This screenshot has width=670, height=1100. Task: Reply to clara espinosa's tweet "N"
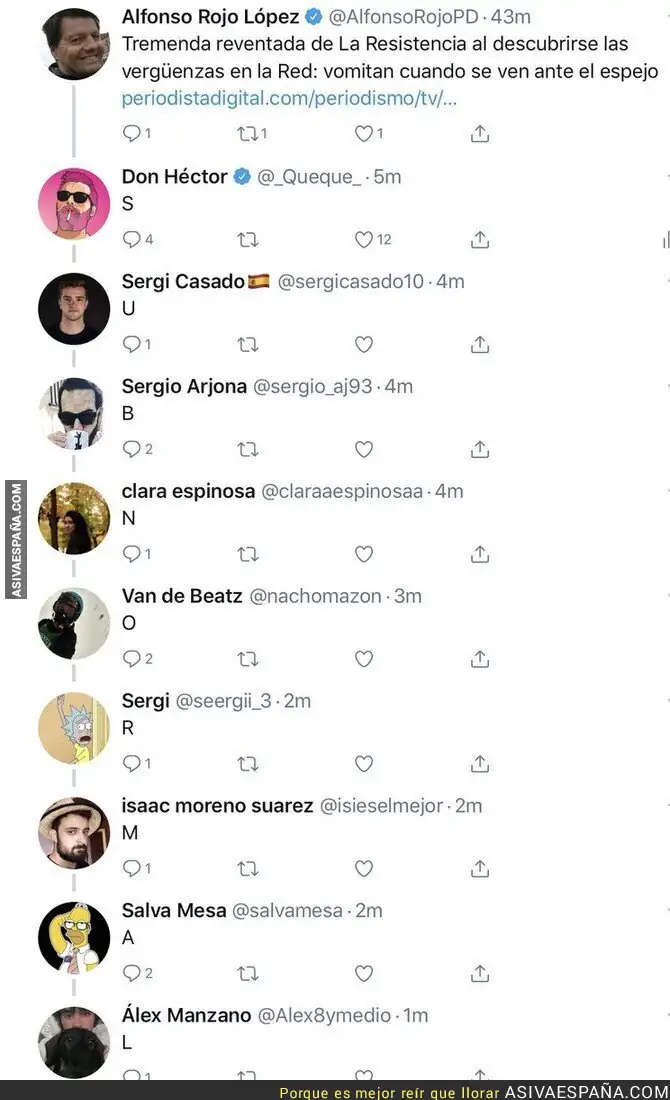pos(131,554)
